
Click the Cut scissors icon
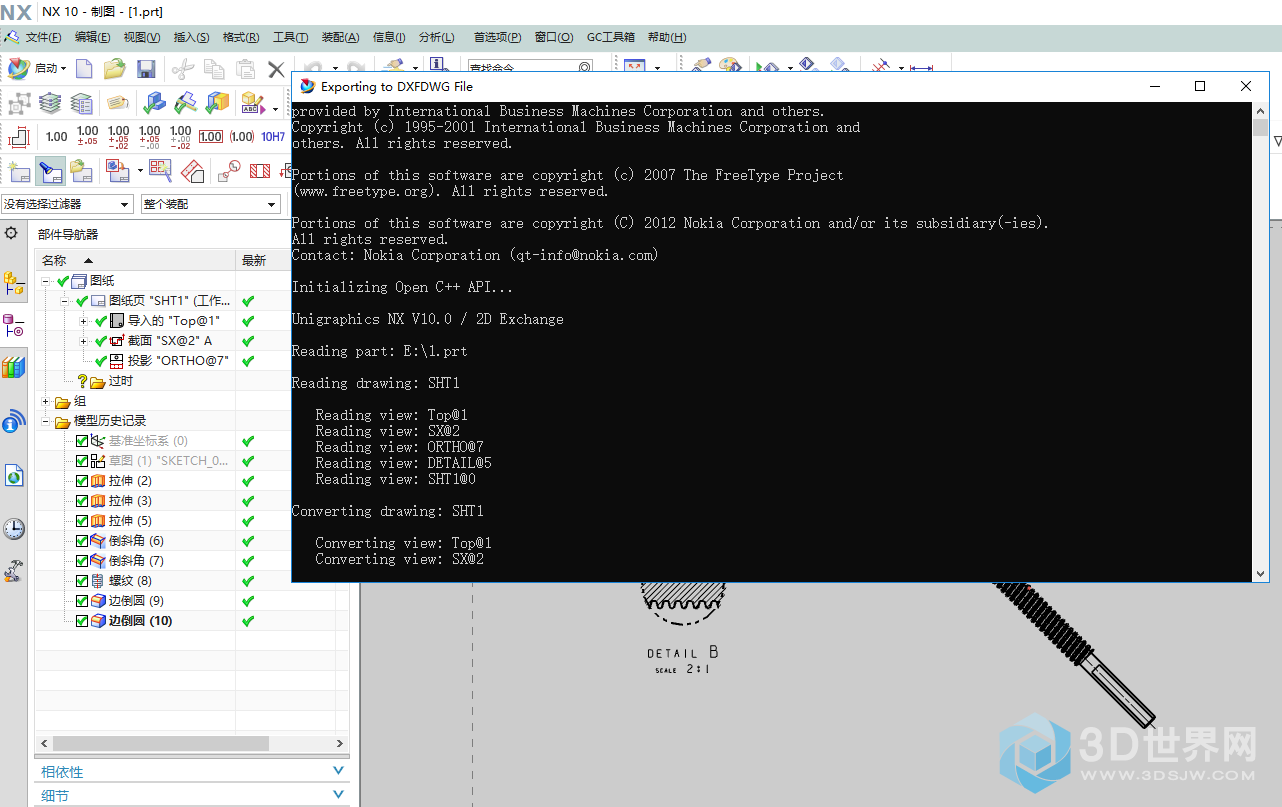(182, 69)
